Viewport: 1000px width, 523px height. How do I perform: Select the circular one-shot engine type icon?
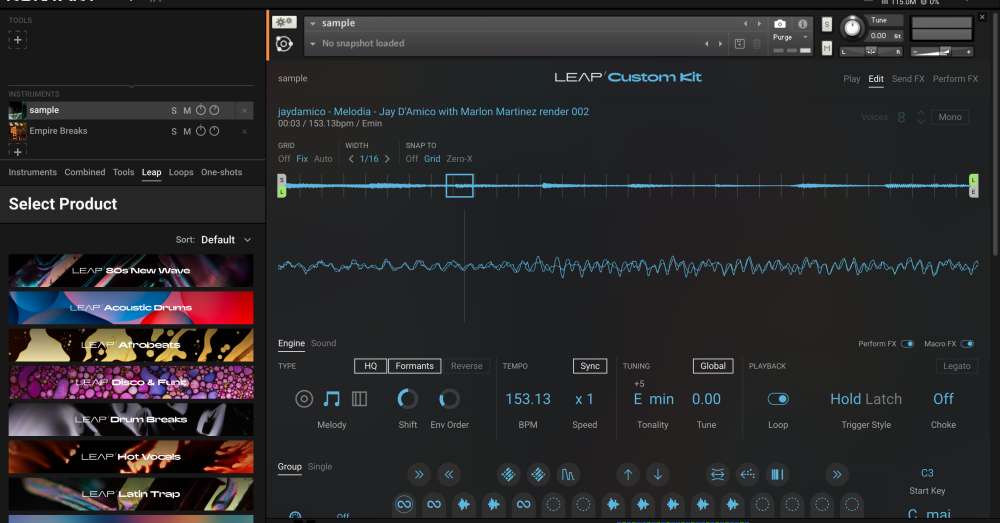tap(304, 399)
